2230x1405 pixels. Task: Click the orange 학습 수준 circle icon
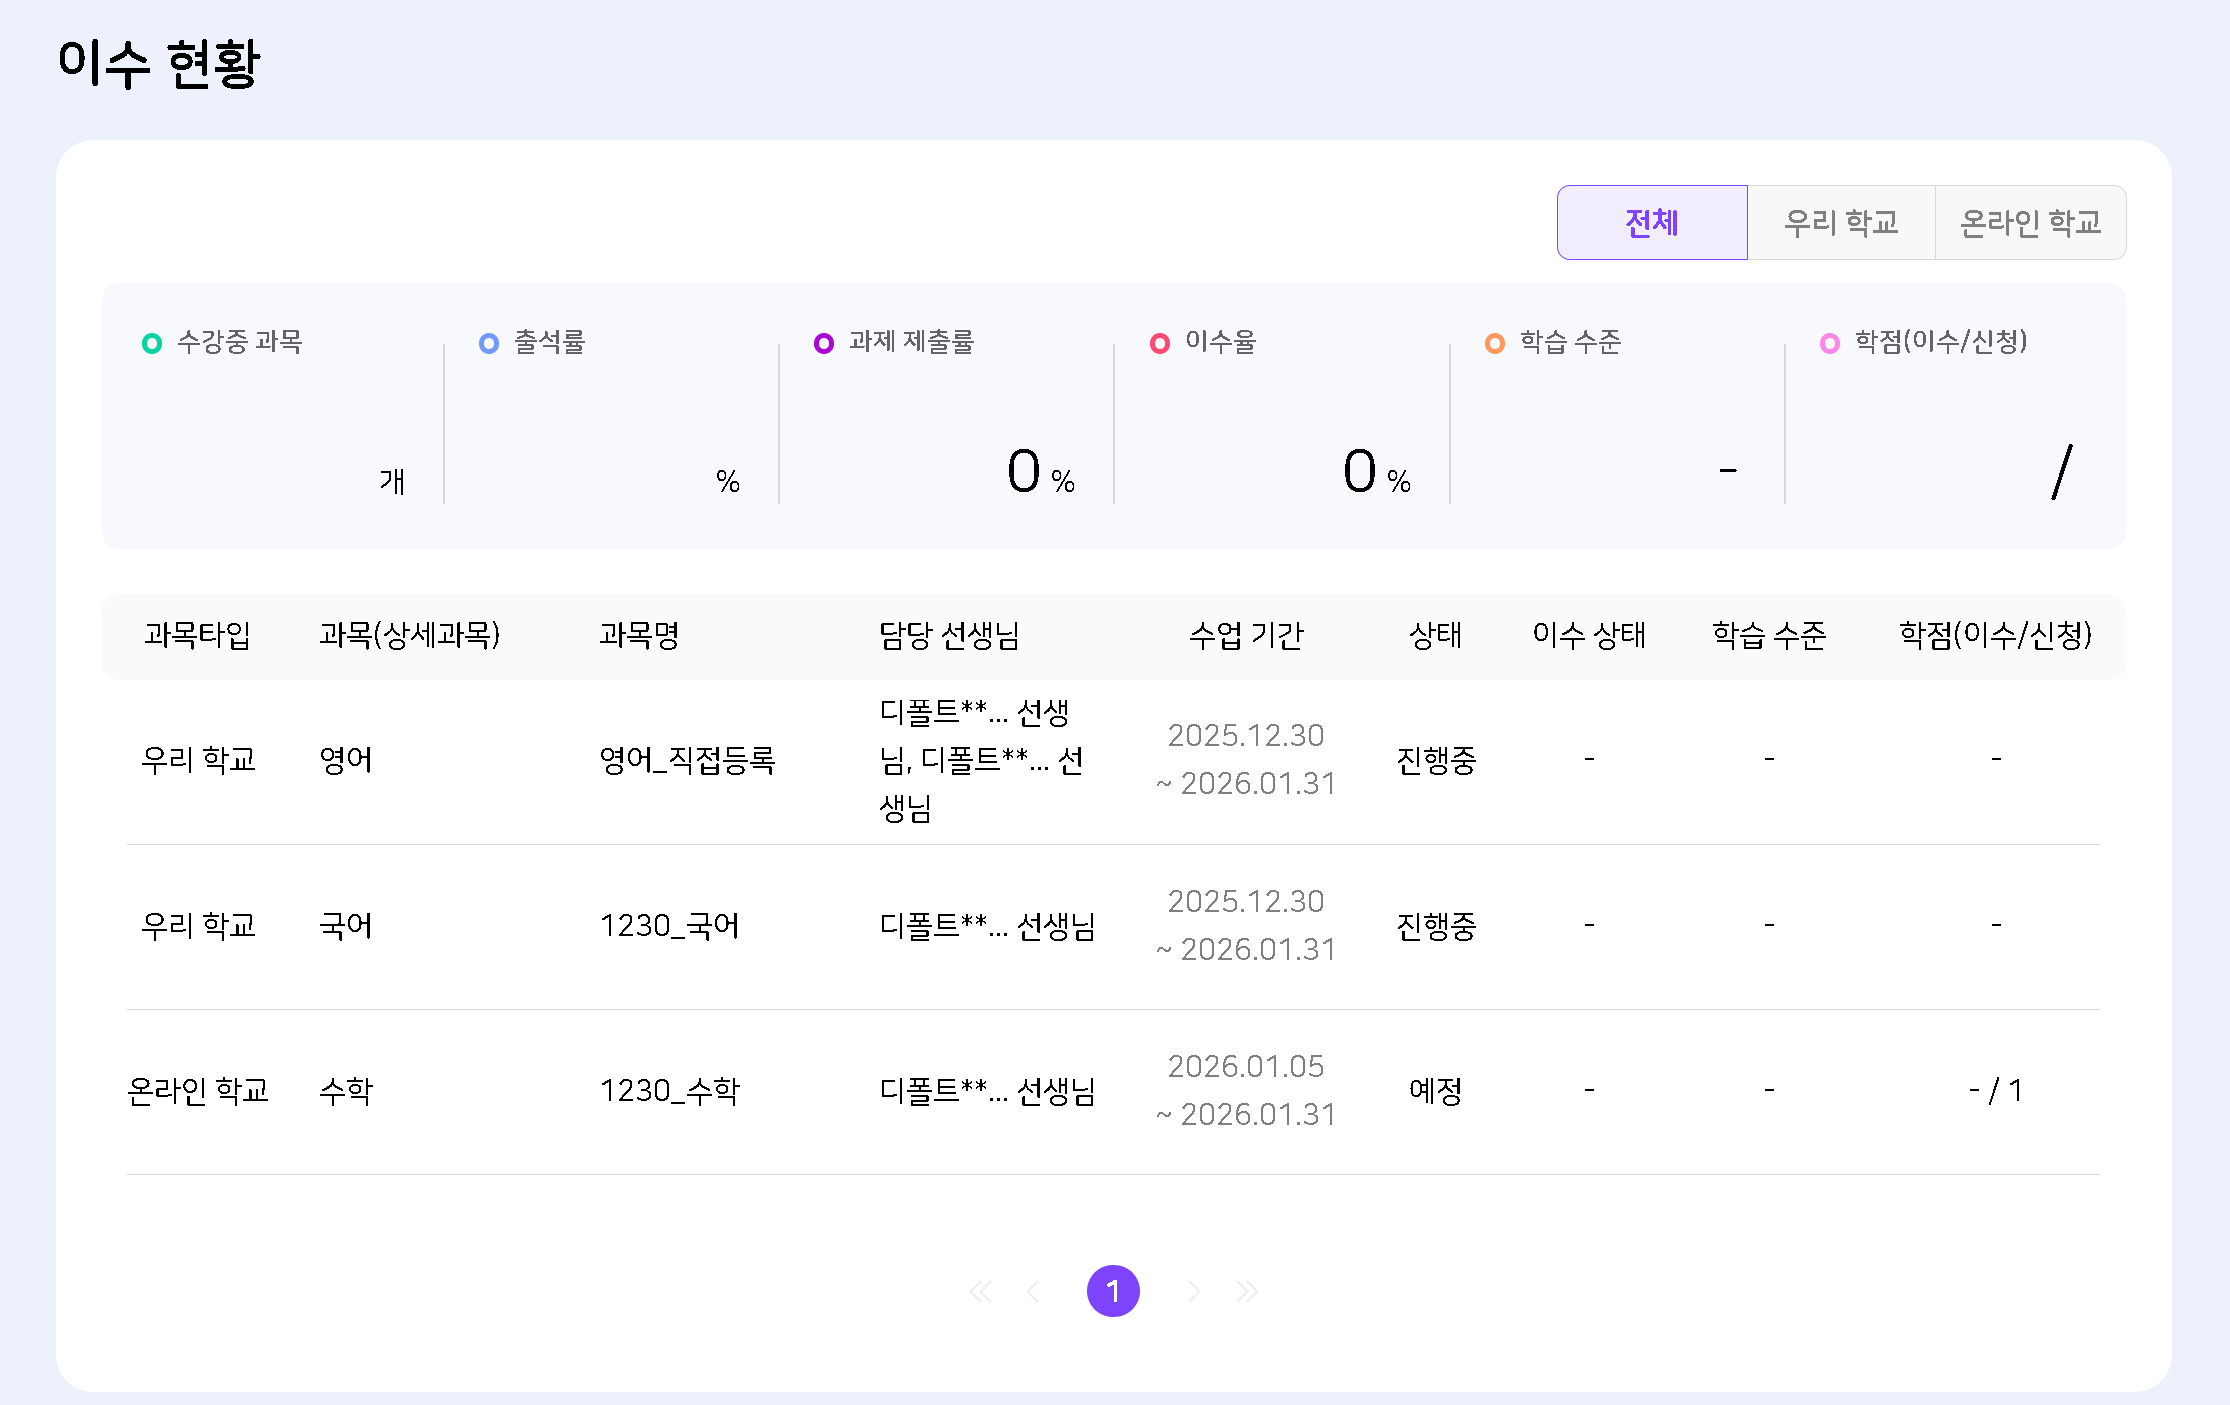pos(1495,343)
